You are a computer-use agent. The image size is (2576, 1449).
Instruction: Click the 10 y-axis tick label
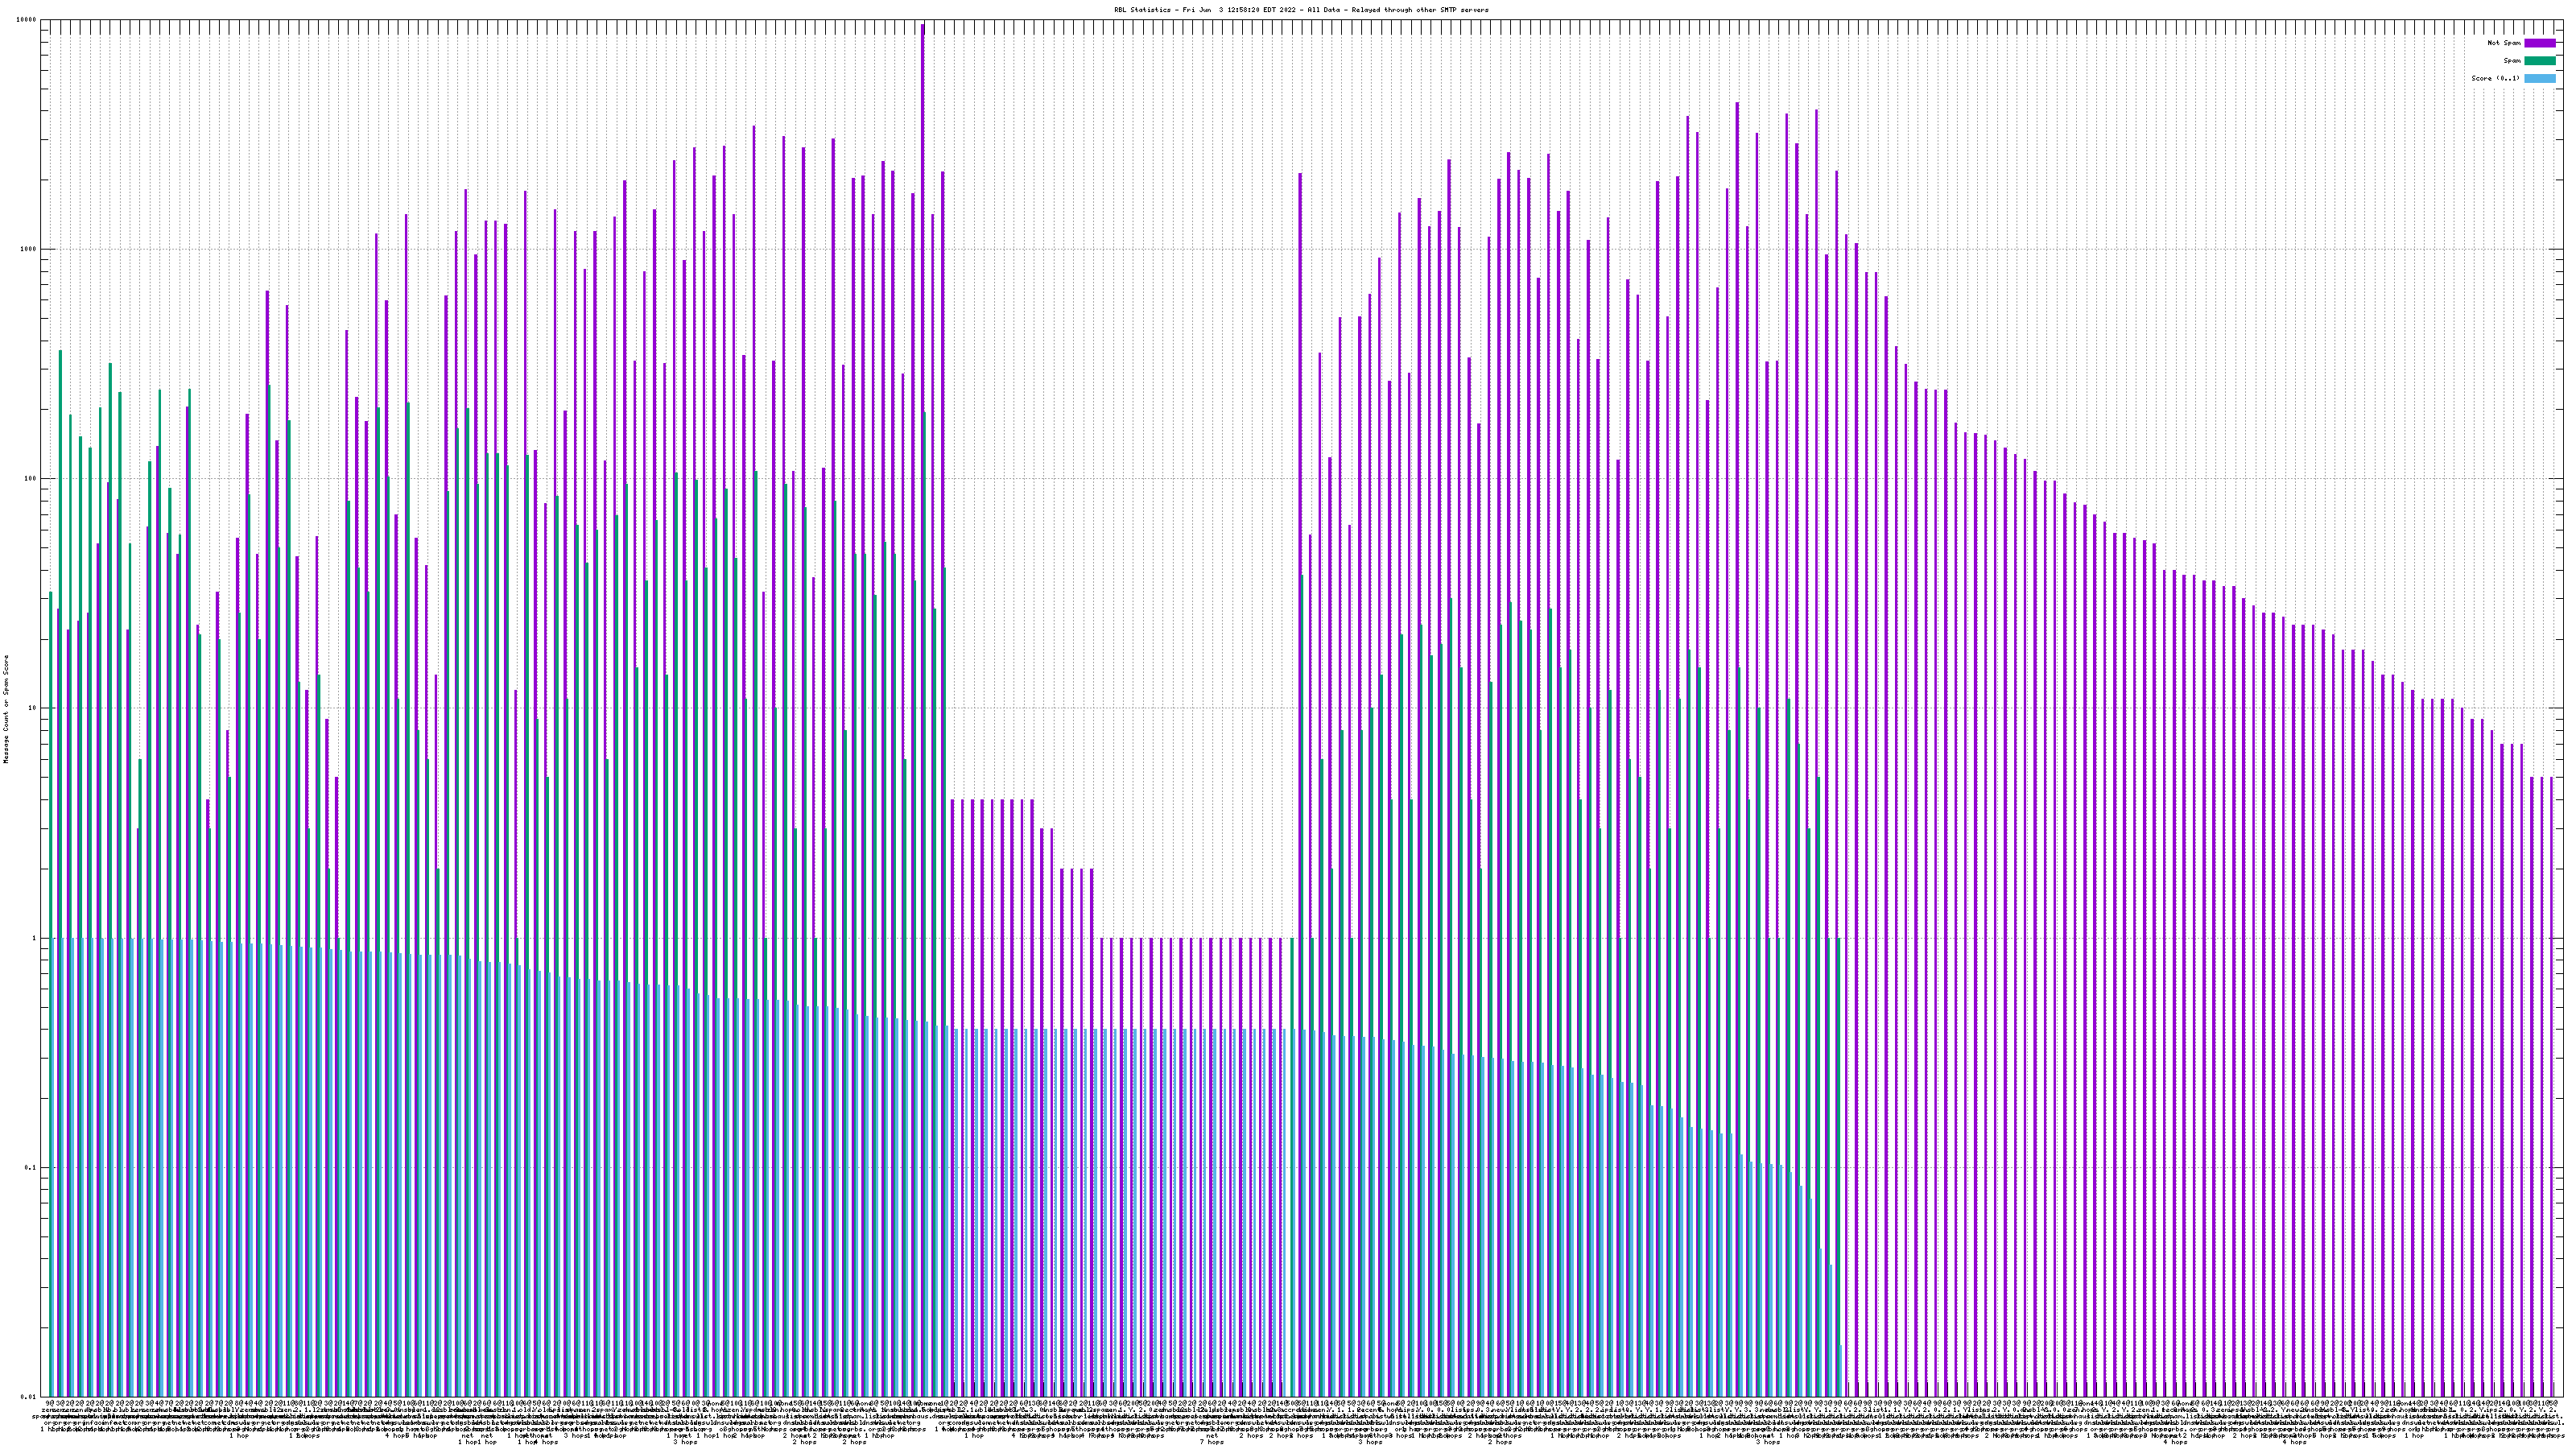point(32,708)
